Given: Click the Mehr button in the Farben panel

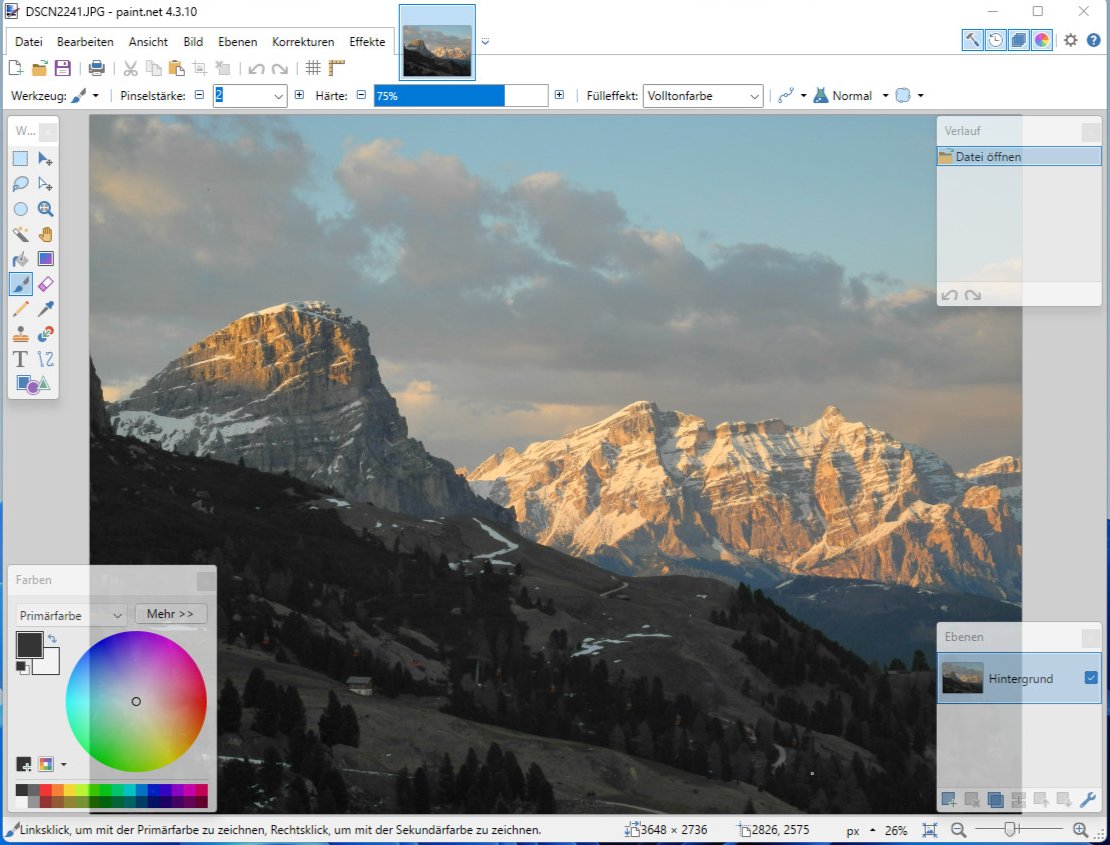Looking at the screenshot, I should 170,613.
